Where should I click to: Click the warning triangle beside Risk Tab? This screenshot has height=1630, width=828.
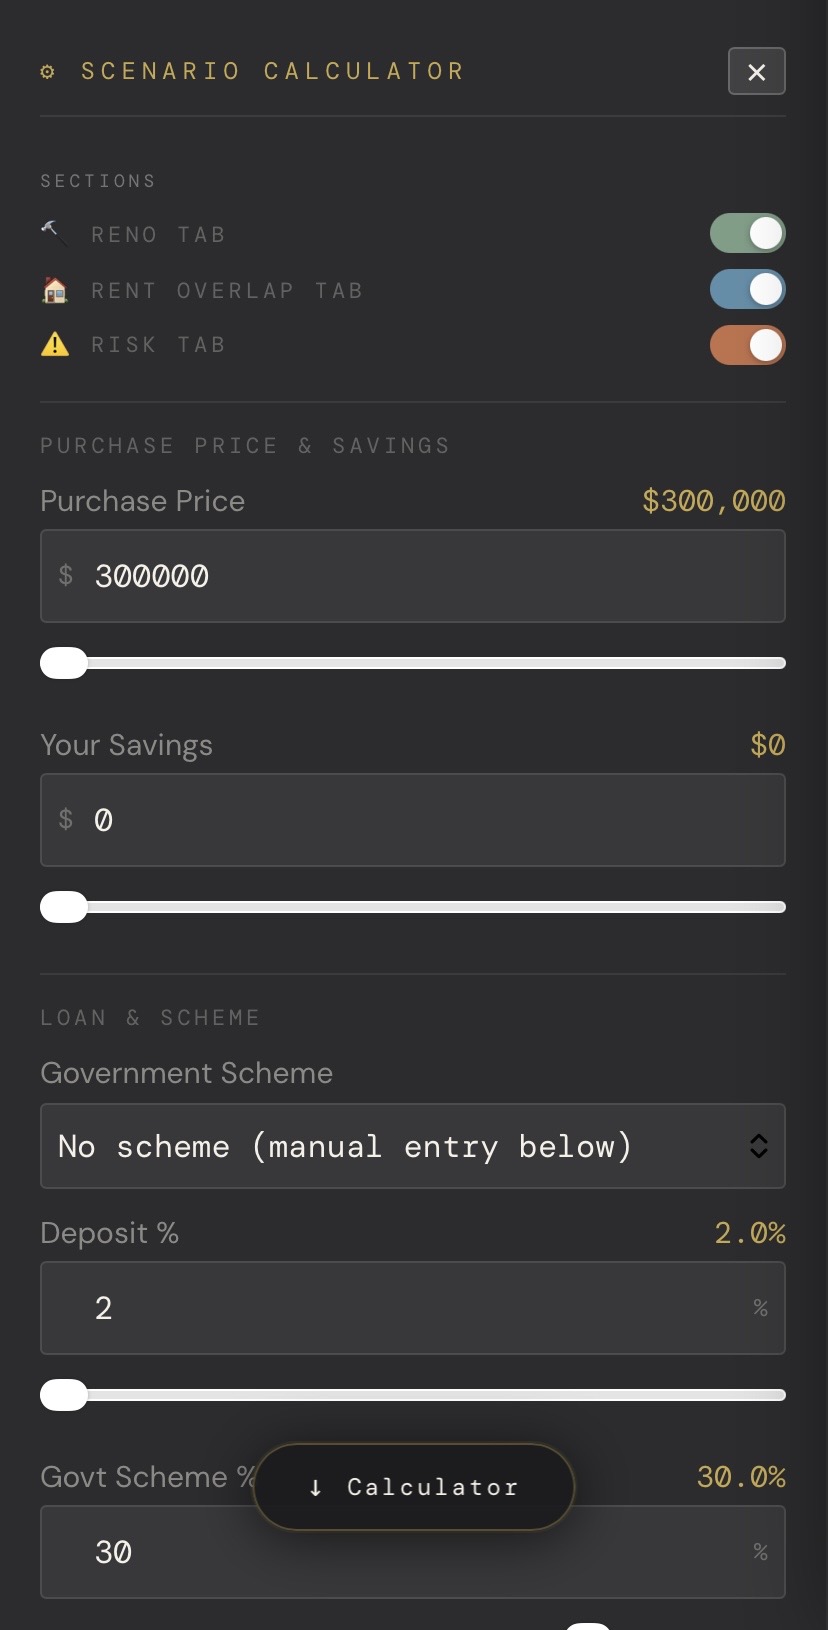54,343
